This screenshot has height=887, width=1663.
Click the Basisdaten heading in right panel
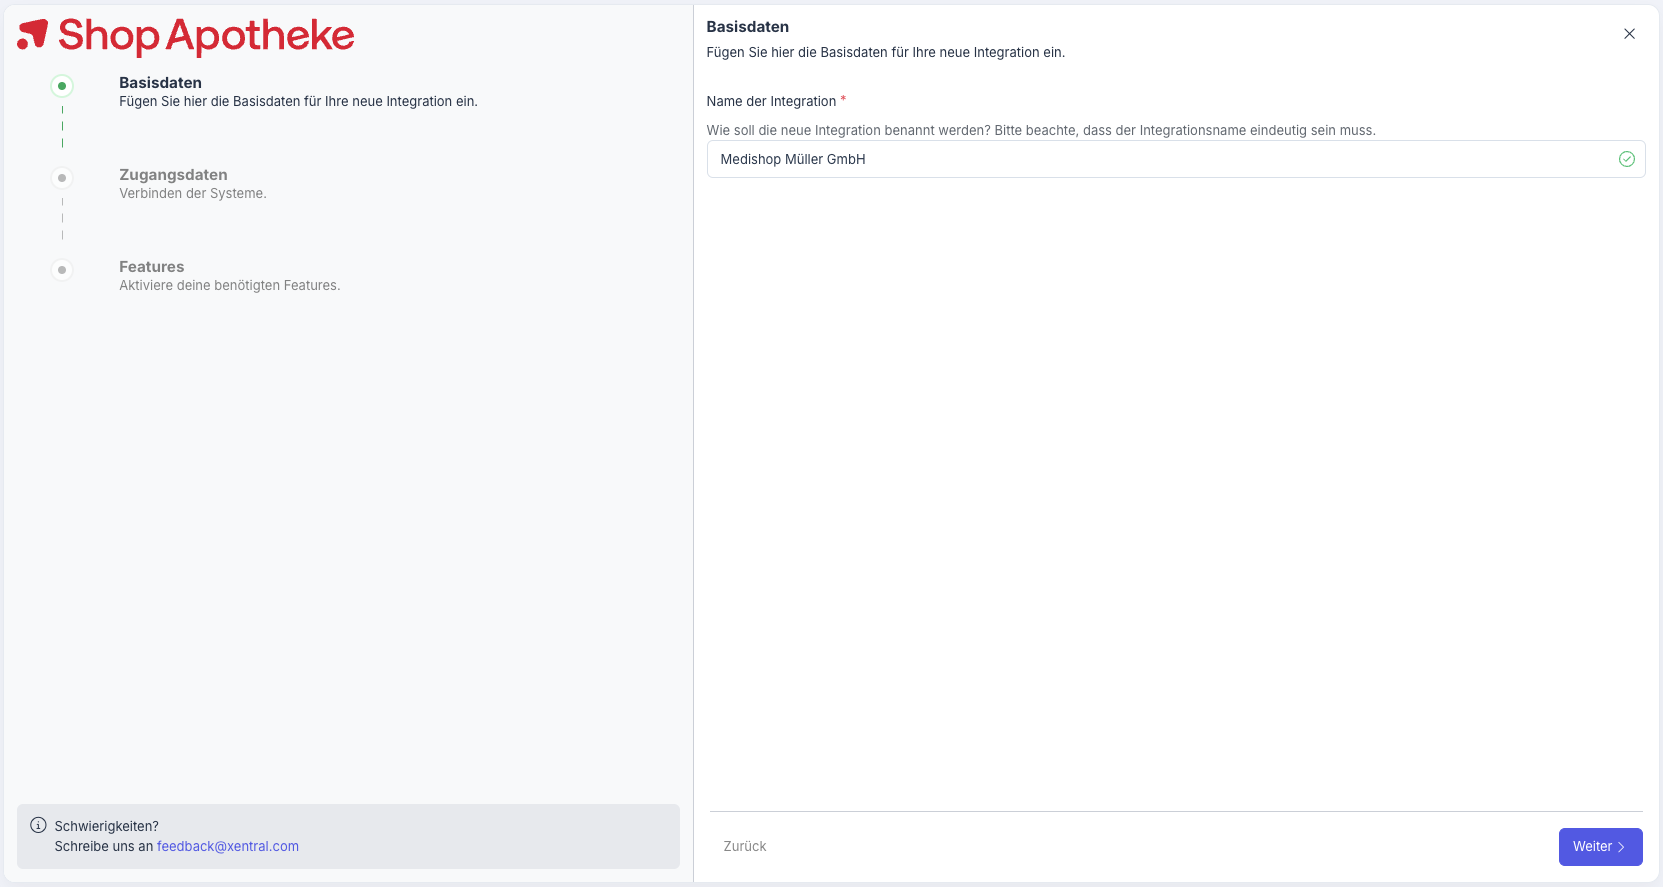[747, 27]
